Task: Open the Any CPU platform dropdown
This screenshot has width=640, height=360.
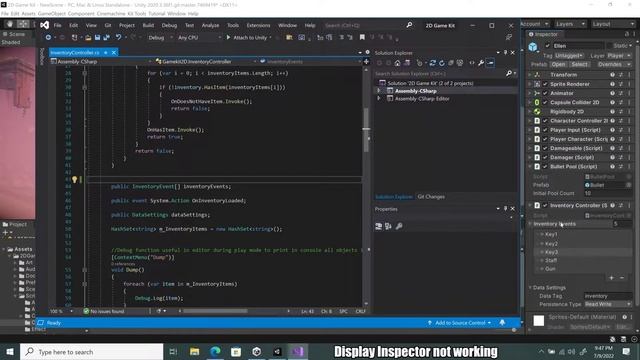Action: point(199,37)
